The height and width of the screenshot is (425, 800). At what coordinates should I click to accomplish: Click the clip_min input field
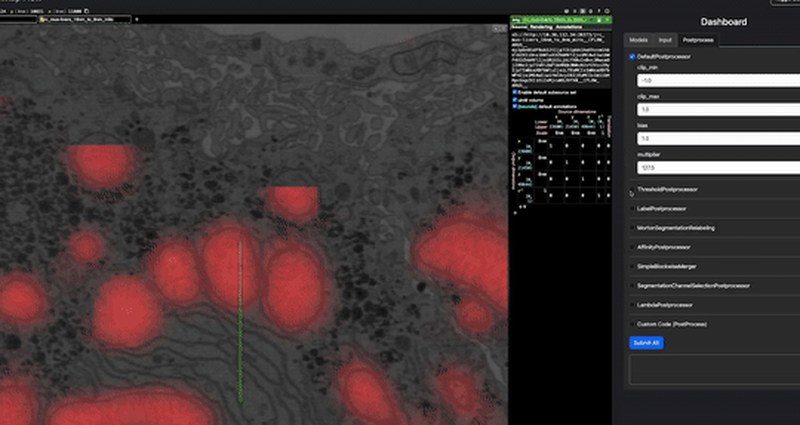click(718, 81)
